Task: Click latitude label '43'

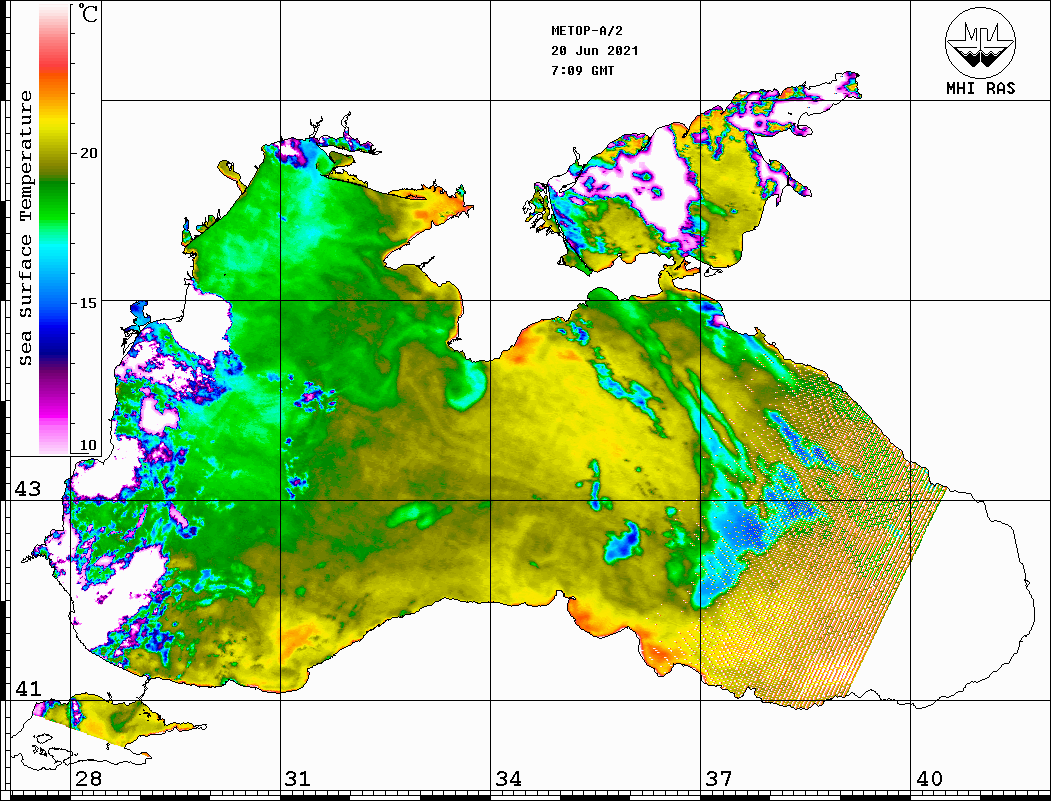Action: tap(28, 489)
